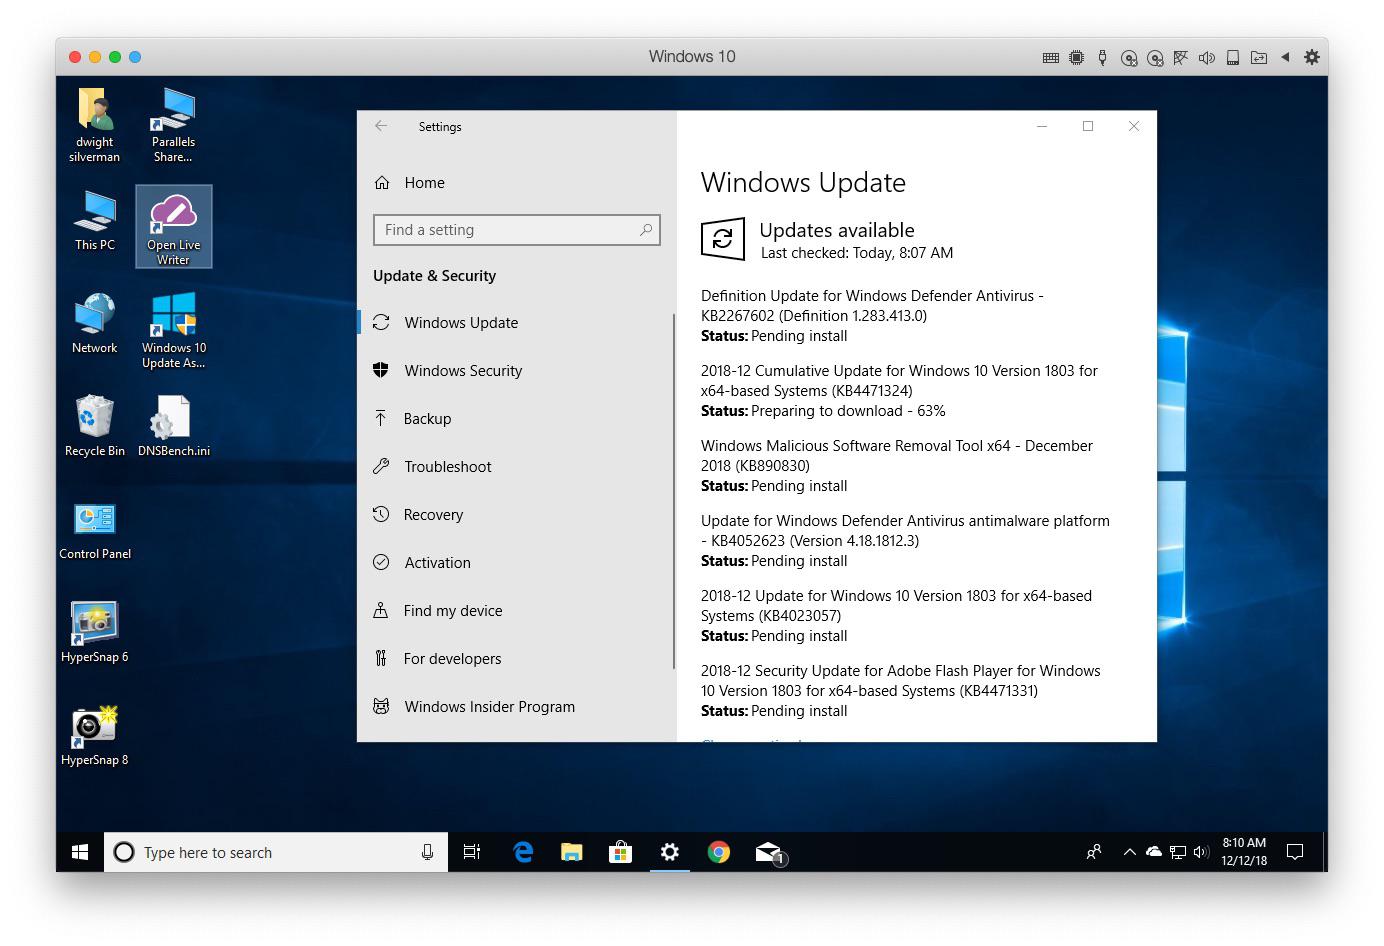Select For developers option
This screenshot has height=946, width=1384.
(452, 659)
